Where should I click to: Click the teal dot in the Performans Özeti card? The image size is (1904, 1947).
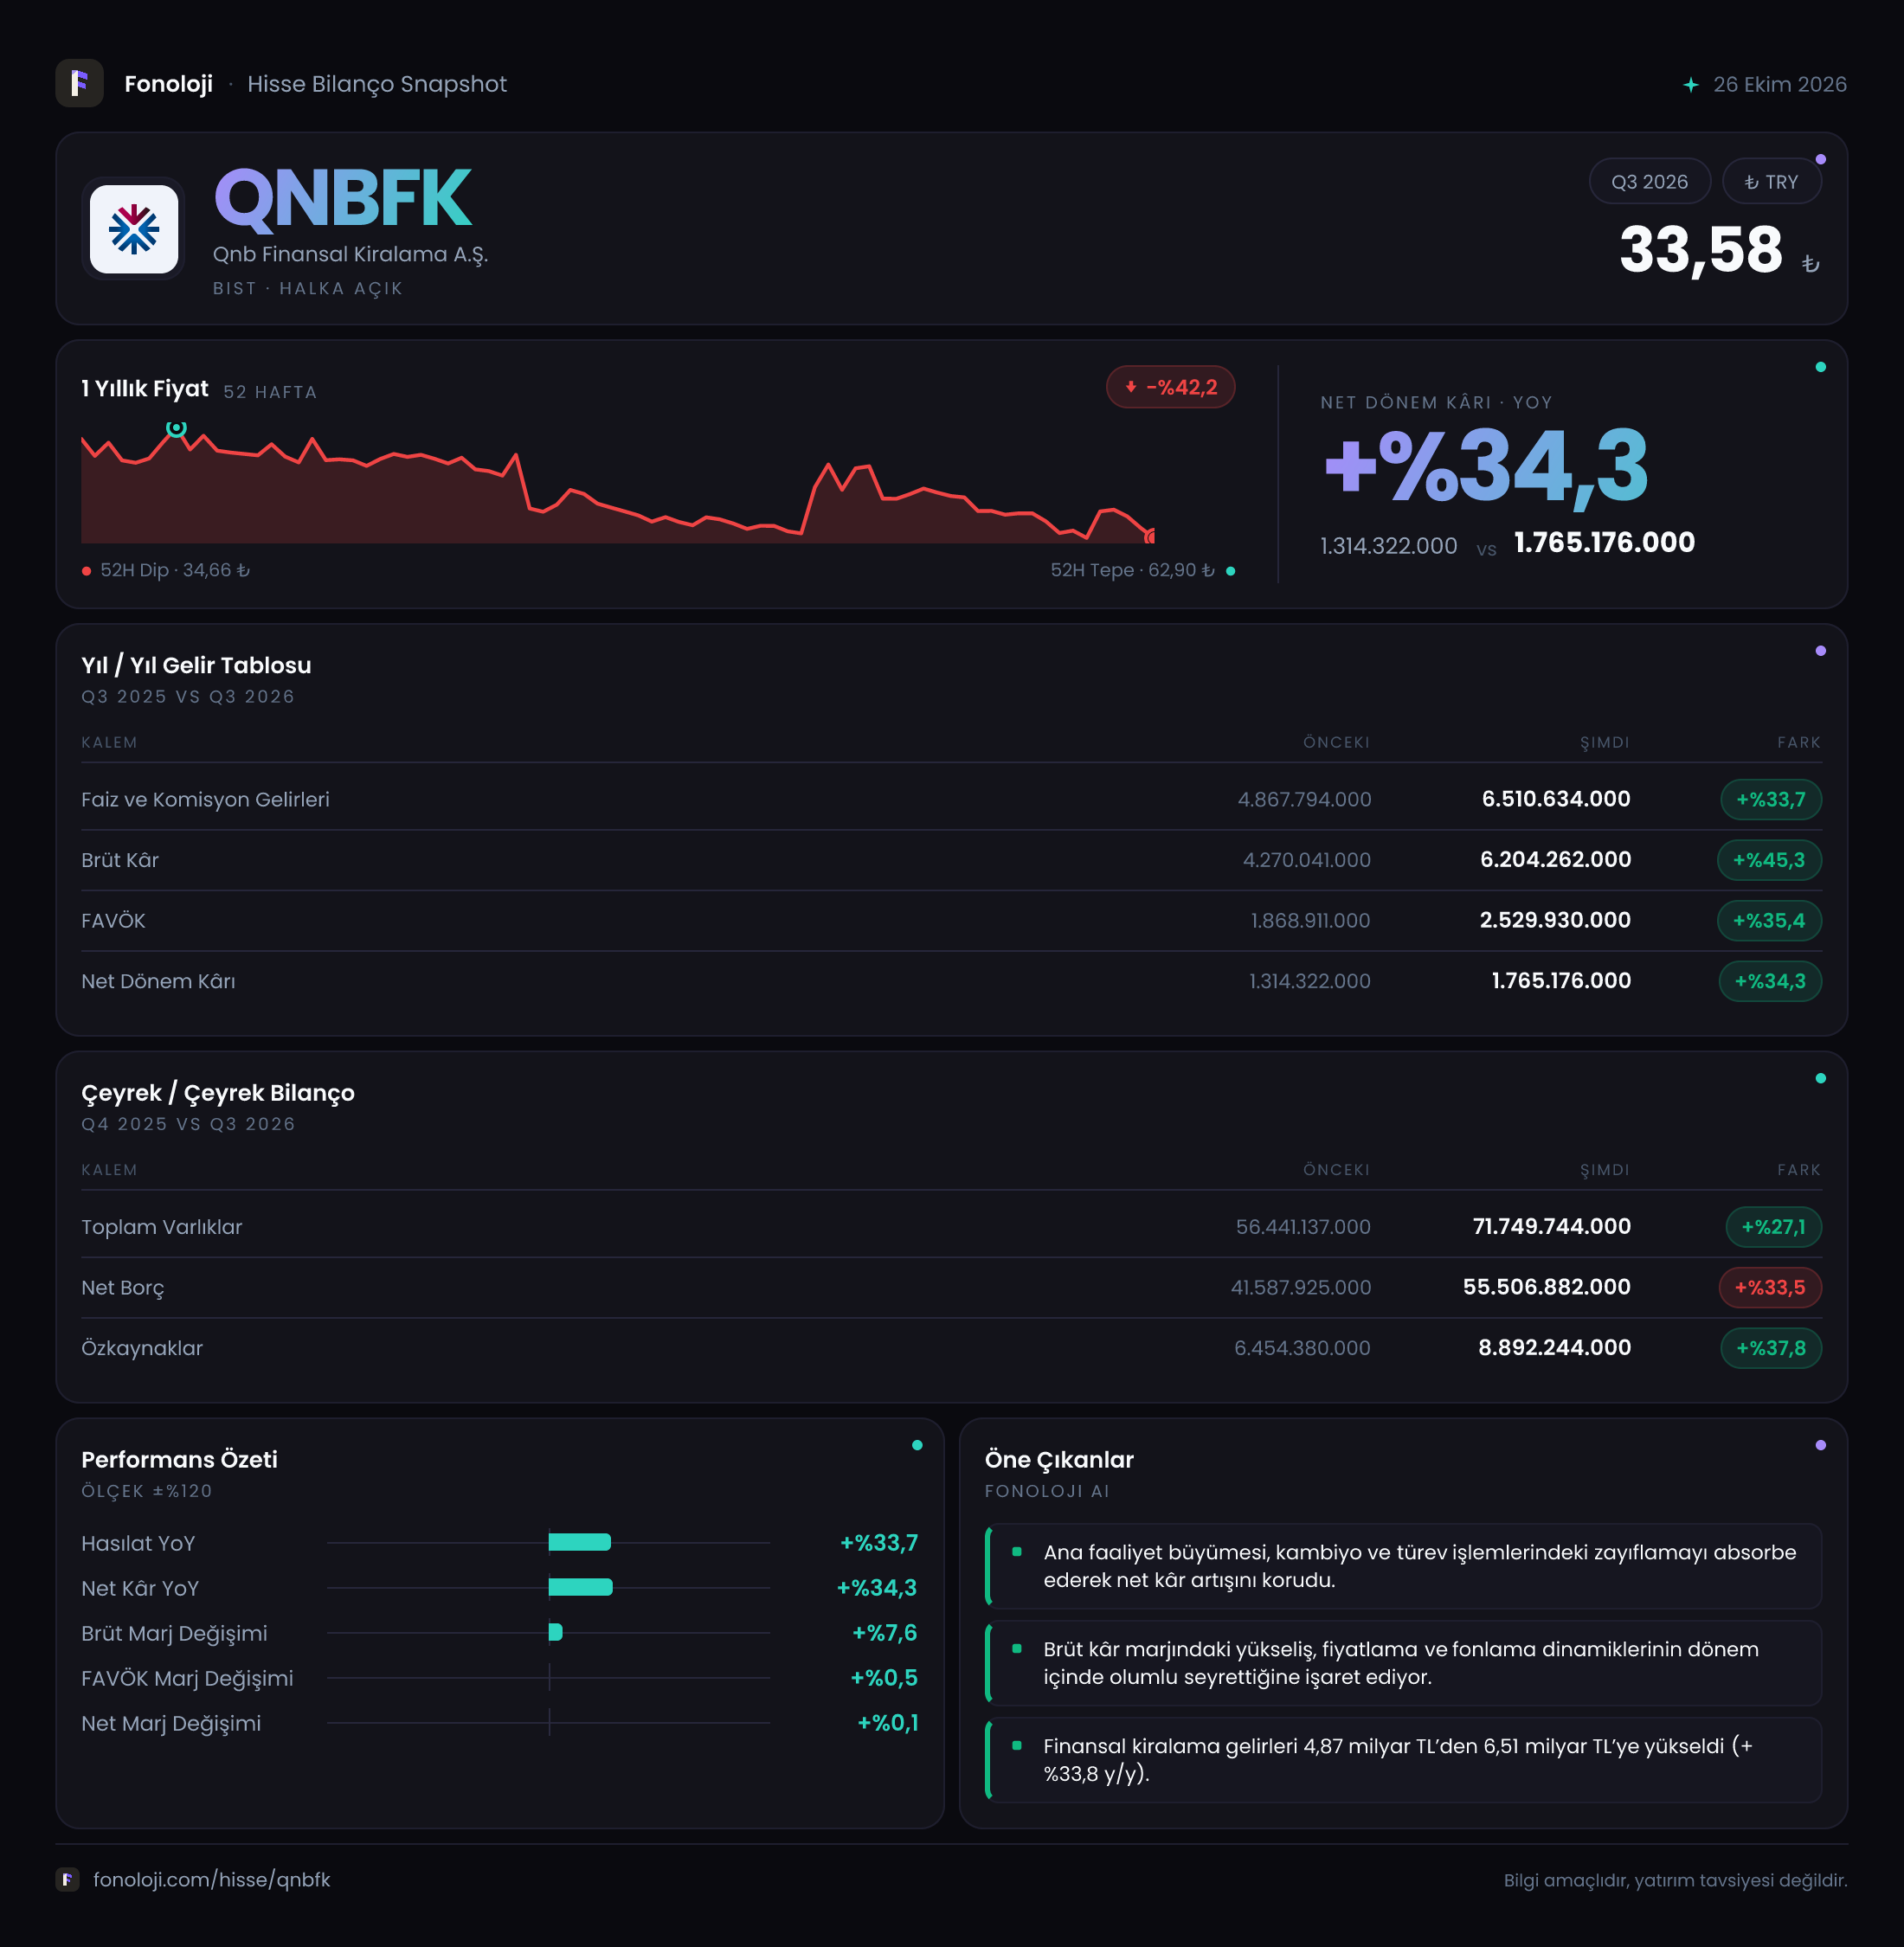[917, 1445]
